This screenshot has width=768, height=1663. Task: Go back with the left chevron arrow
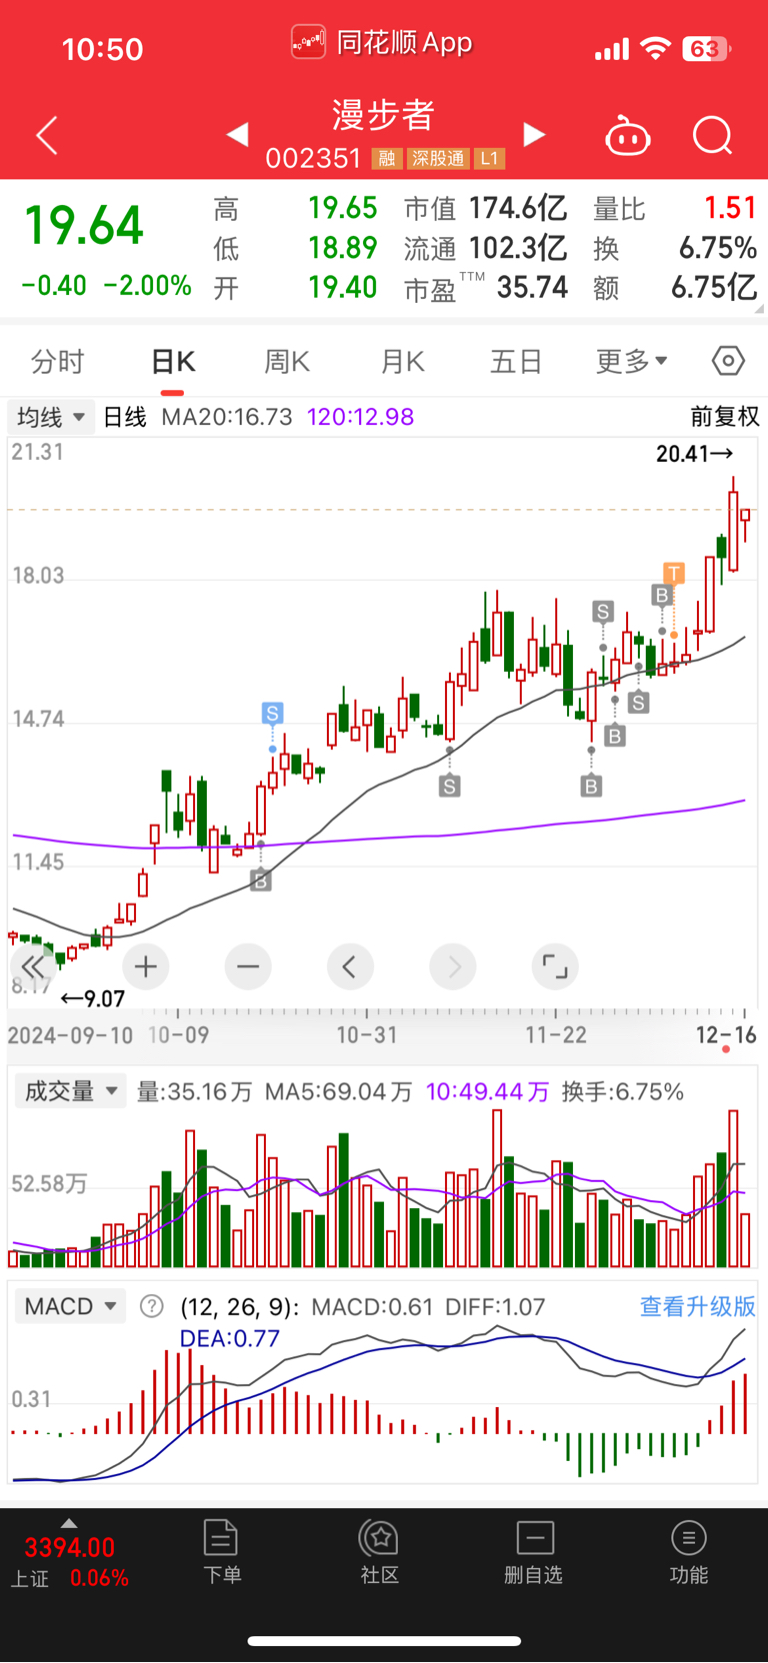47,135
